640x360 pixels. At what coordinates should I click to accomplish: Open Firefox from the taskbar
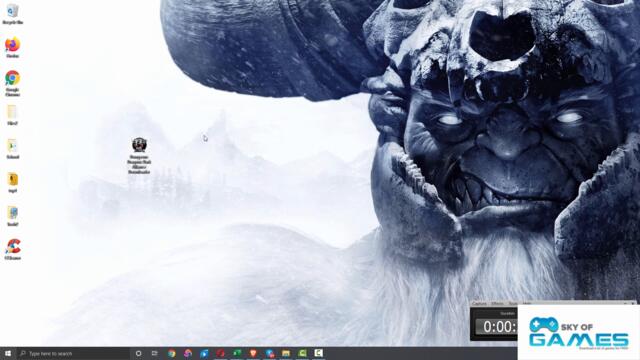[188, 353]
